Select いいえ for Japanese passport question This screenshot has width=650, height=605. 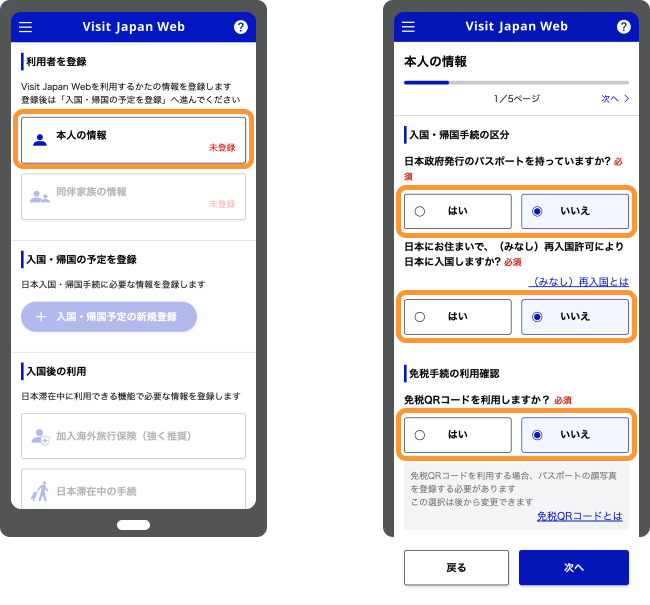[x=575, y=211]
